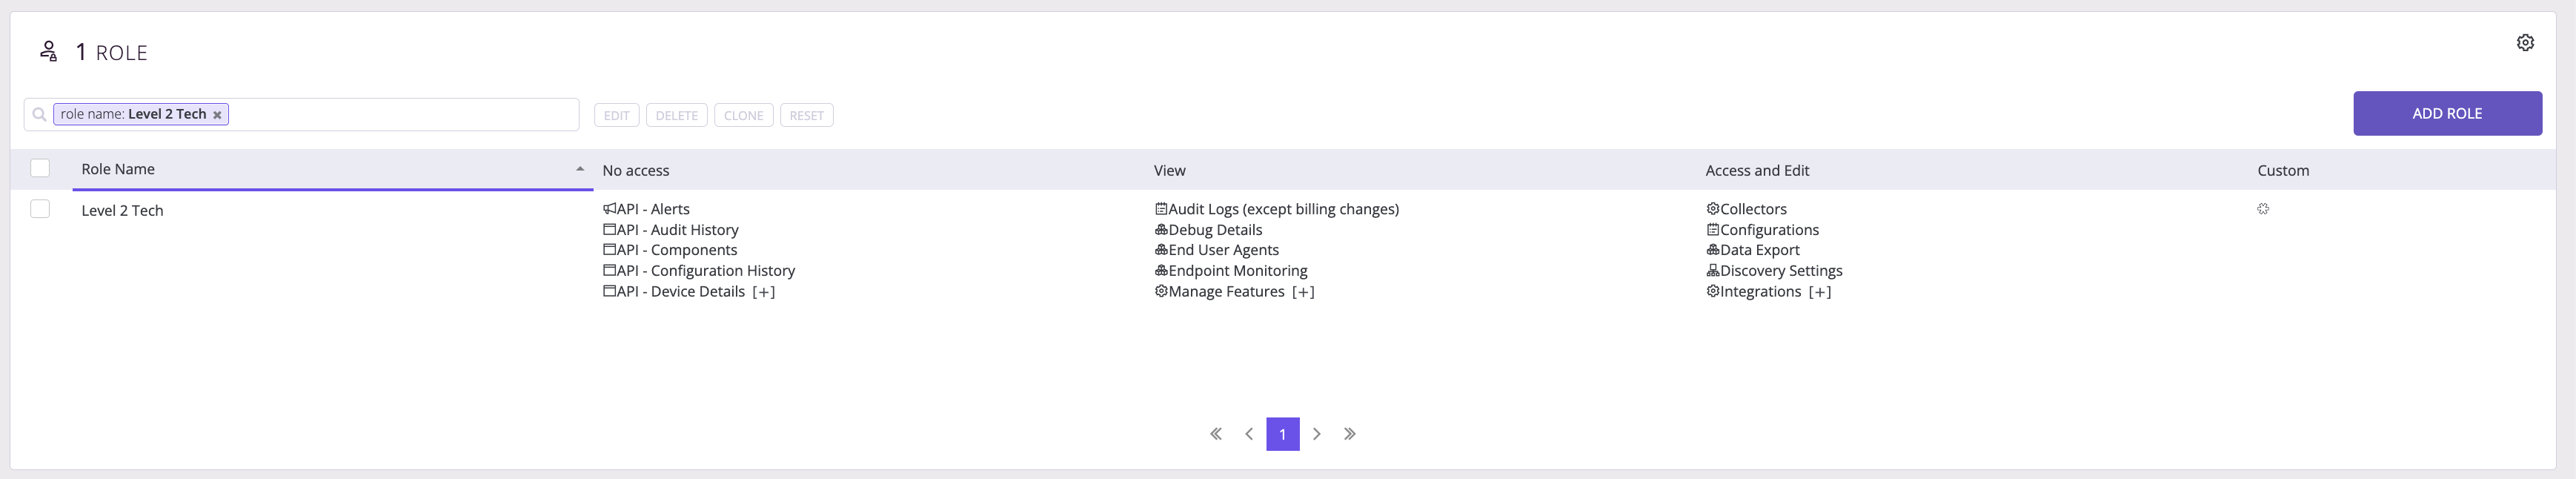The width and height of the screenshot is (2576, 479).
Task: Expand the No access list [+]
Action: point(764,292)
